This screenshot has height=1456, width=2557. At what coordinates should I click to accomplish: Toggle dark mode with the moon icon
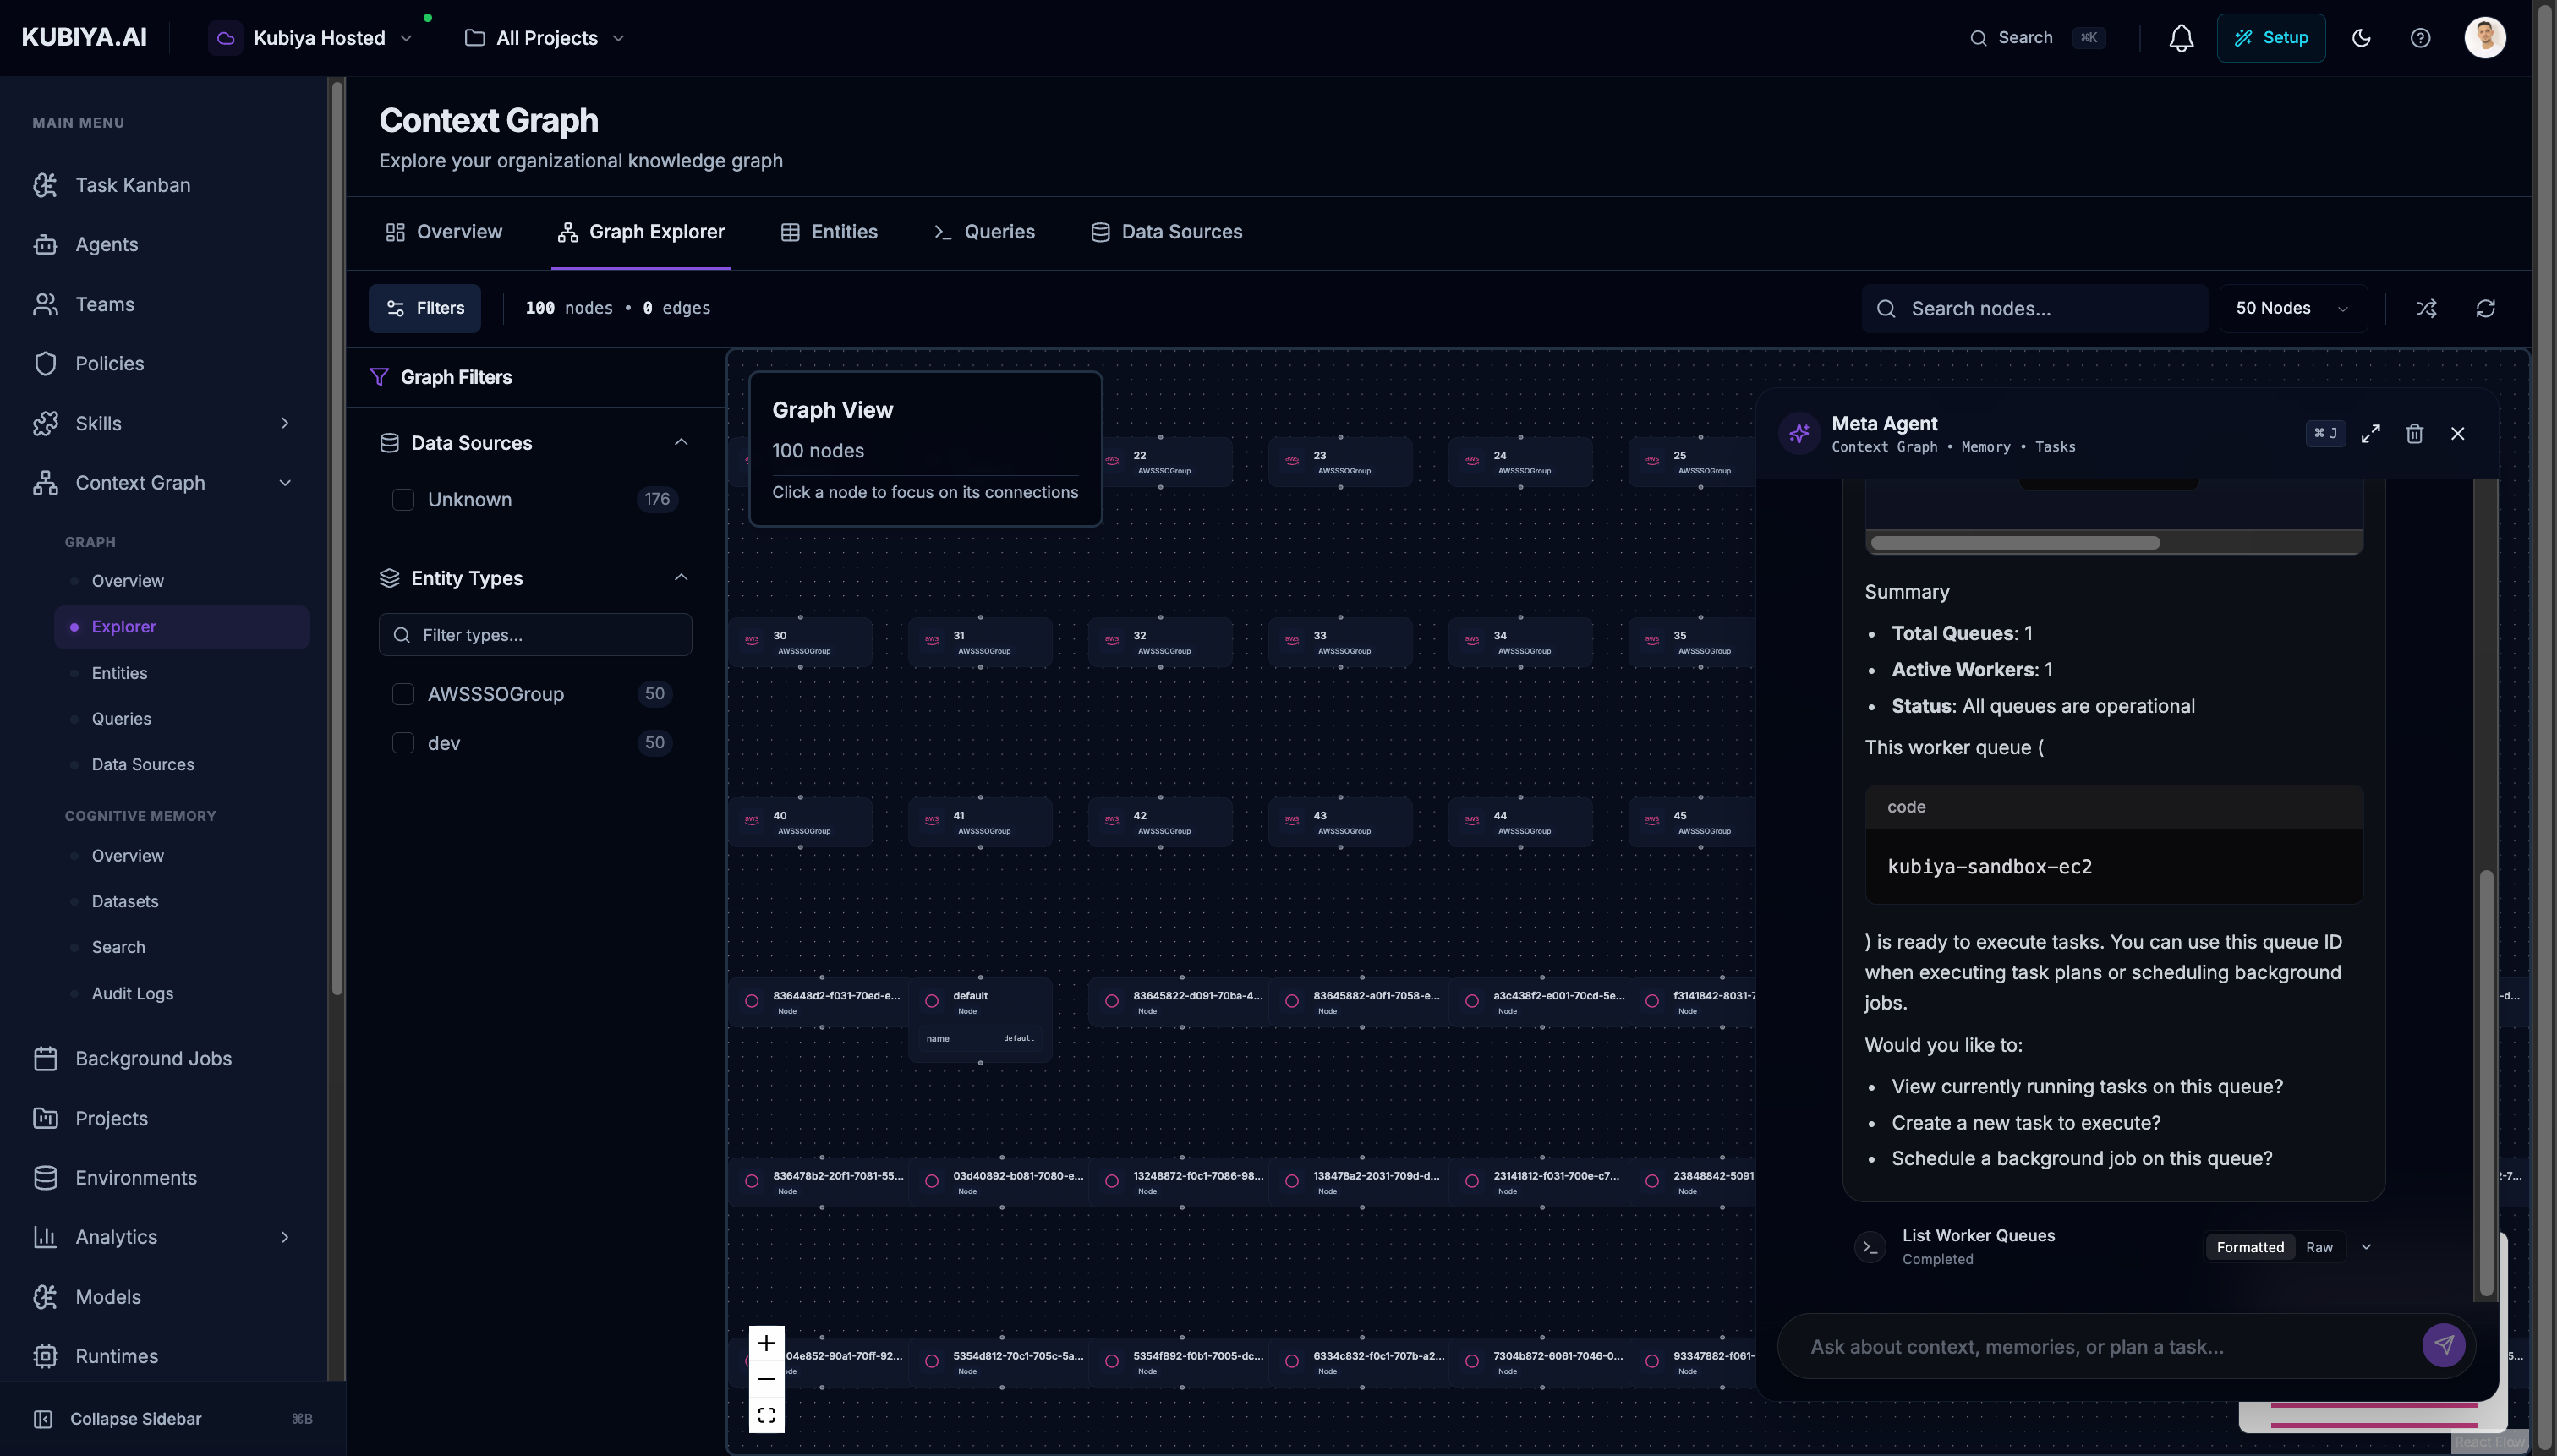pyautogui.click(x=2361, y=37)
